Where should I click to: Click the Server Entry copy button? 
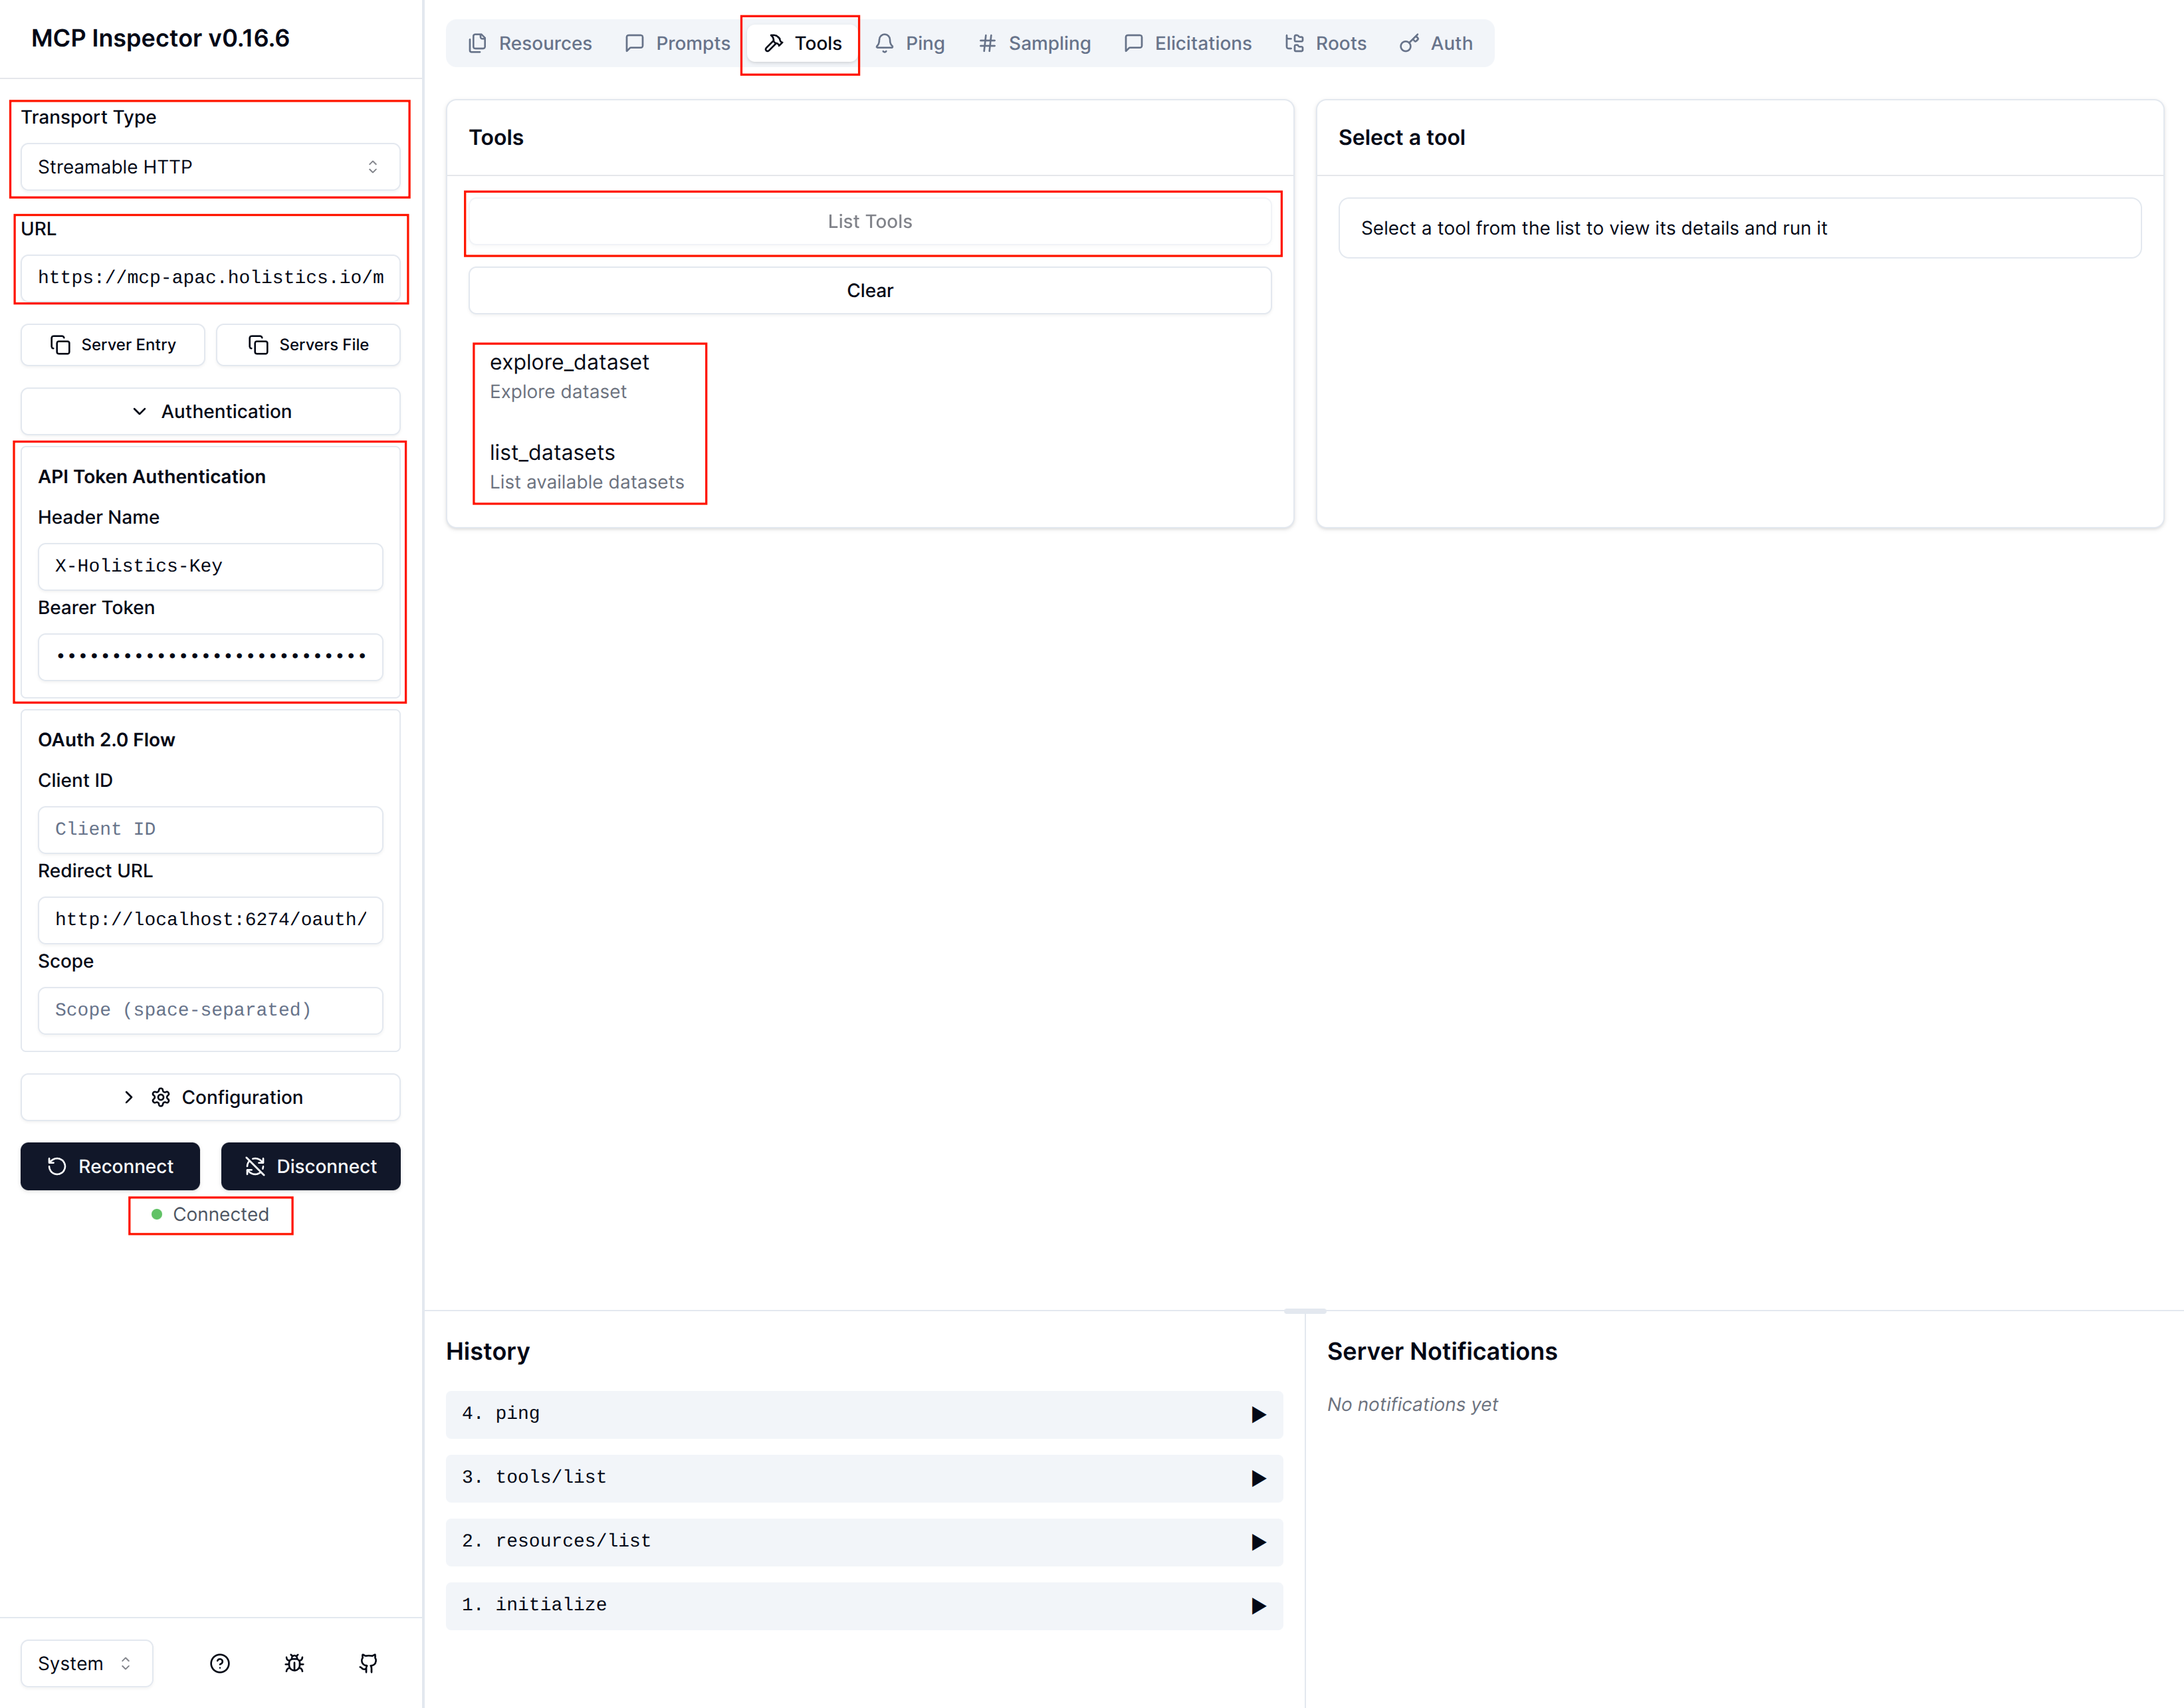point(113,345)
